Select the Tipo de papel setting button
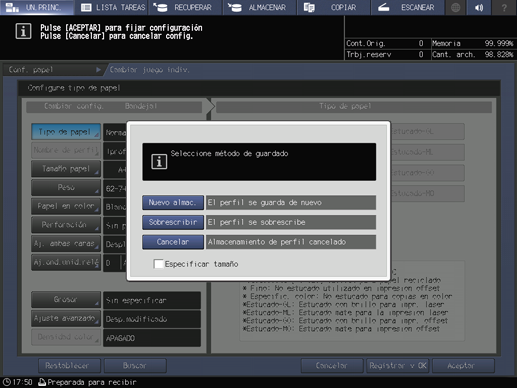 (66, 132)
